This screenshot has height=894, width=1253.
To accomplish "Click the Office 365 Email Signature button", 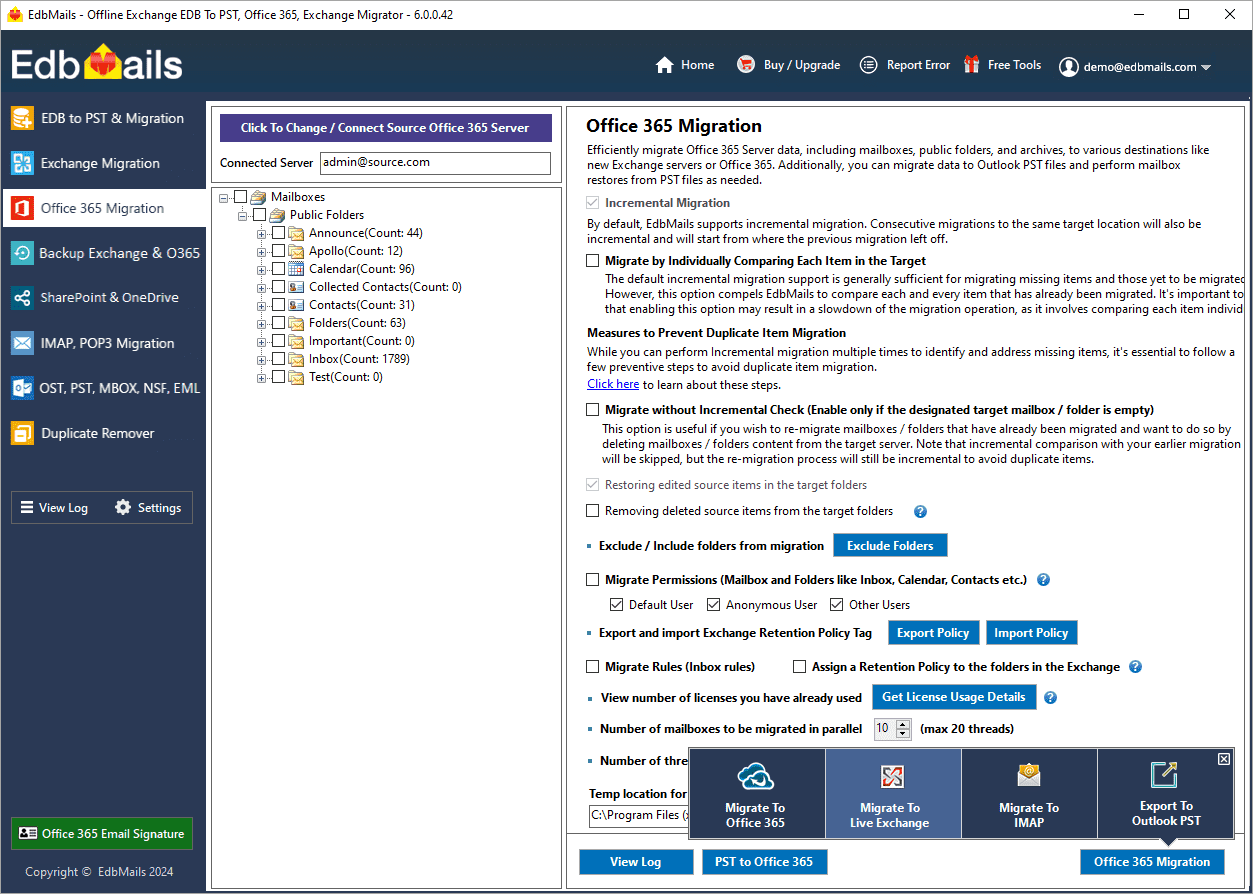I will click(x=102, y=834).
